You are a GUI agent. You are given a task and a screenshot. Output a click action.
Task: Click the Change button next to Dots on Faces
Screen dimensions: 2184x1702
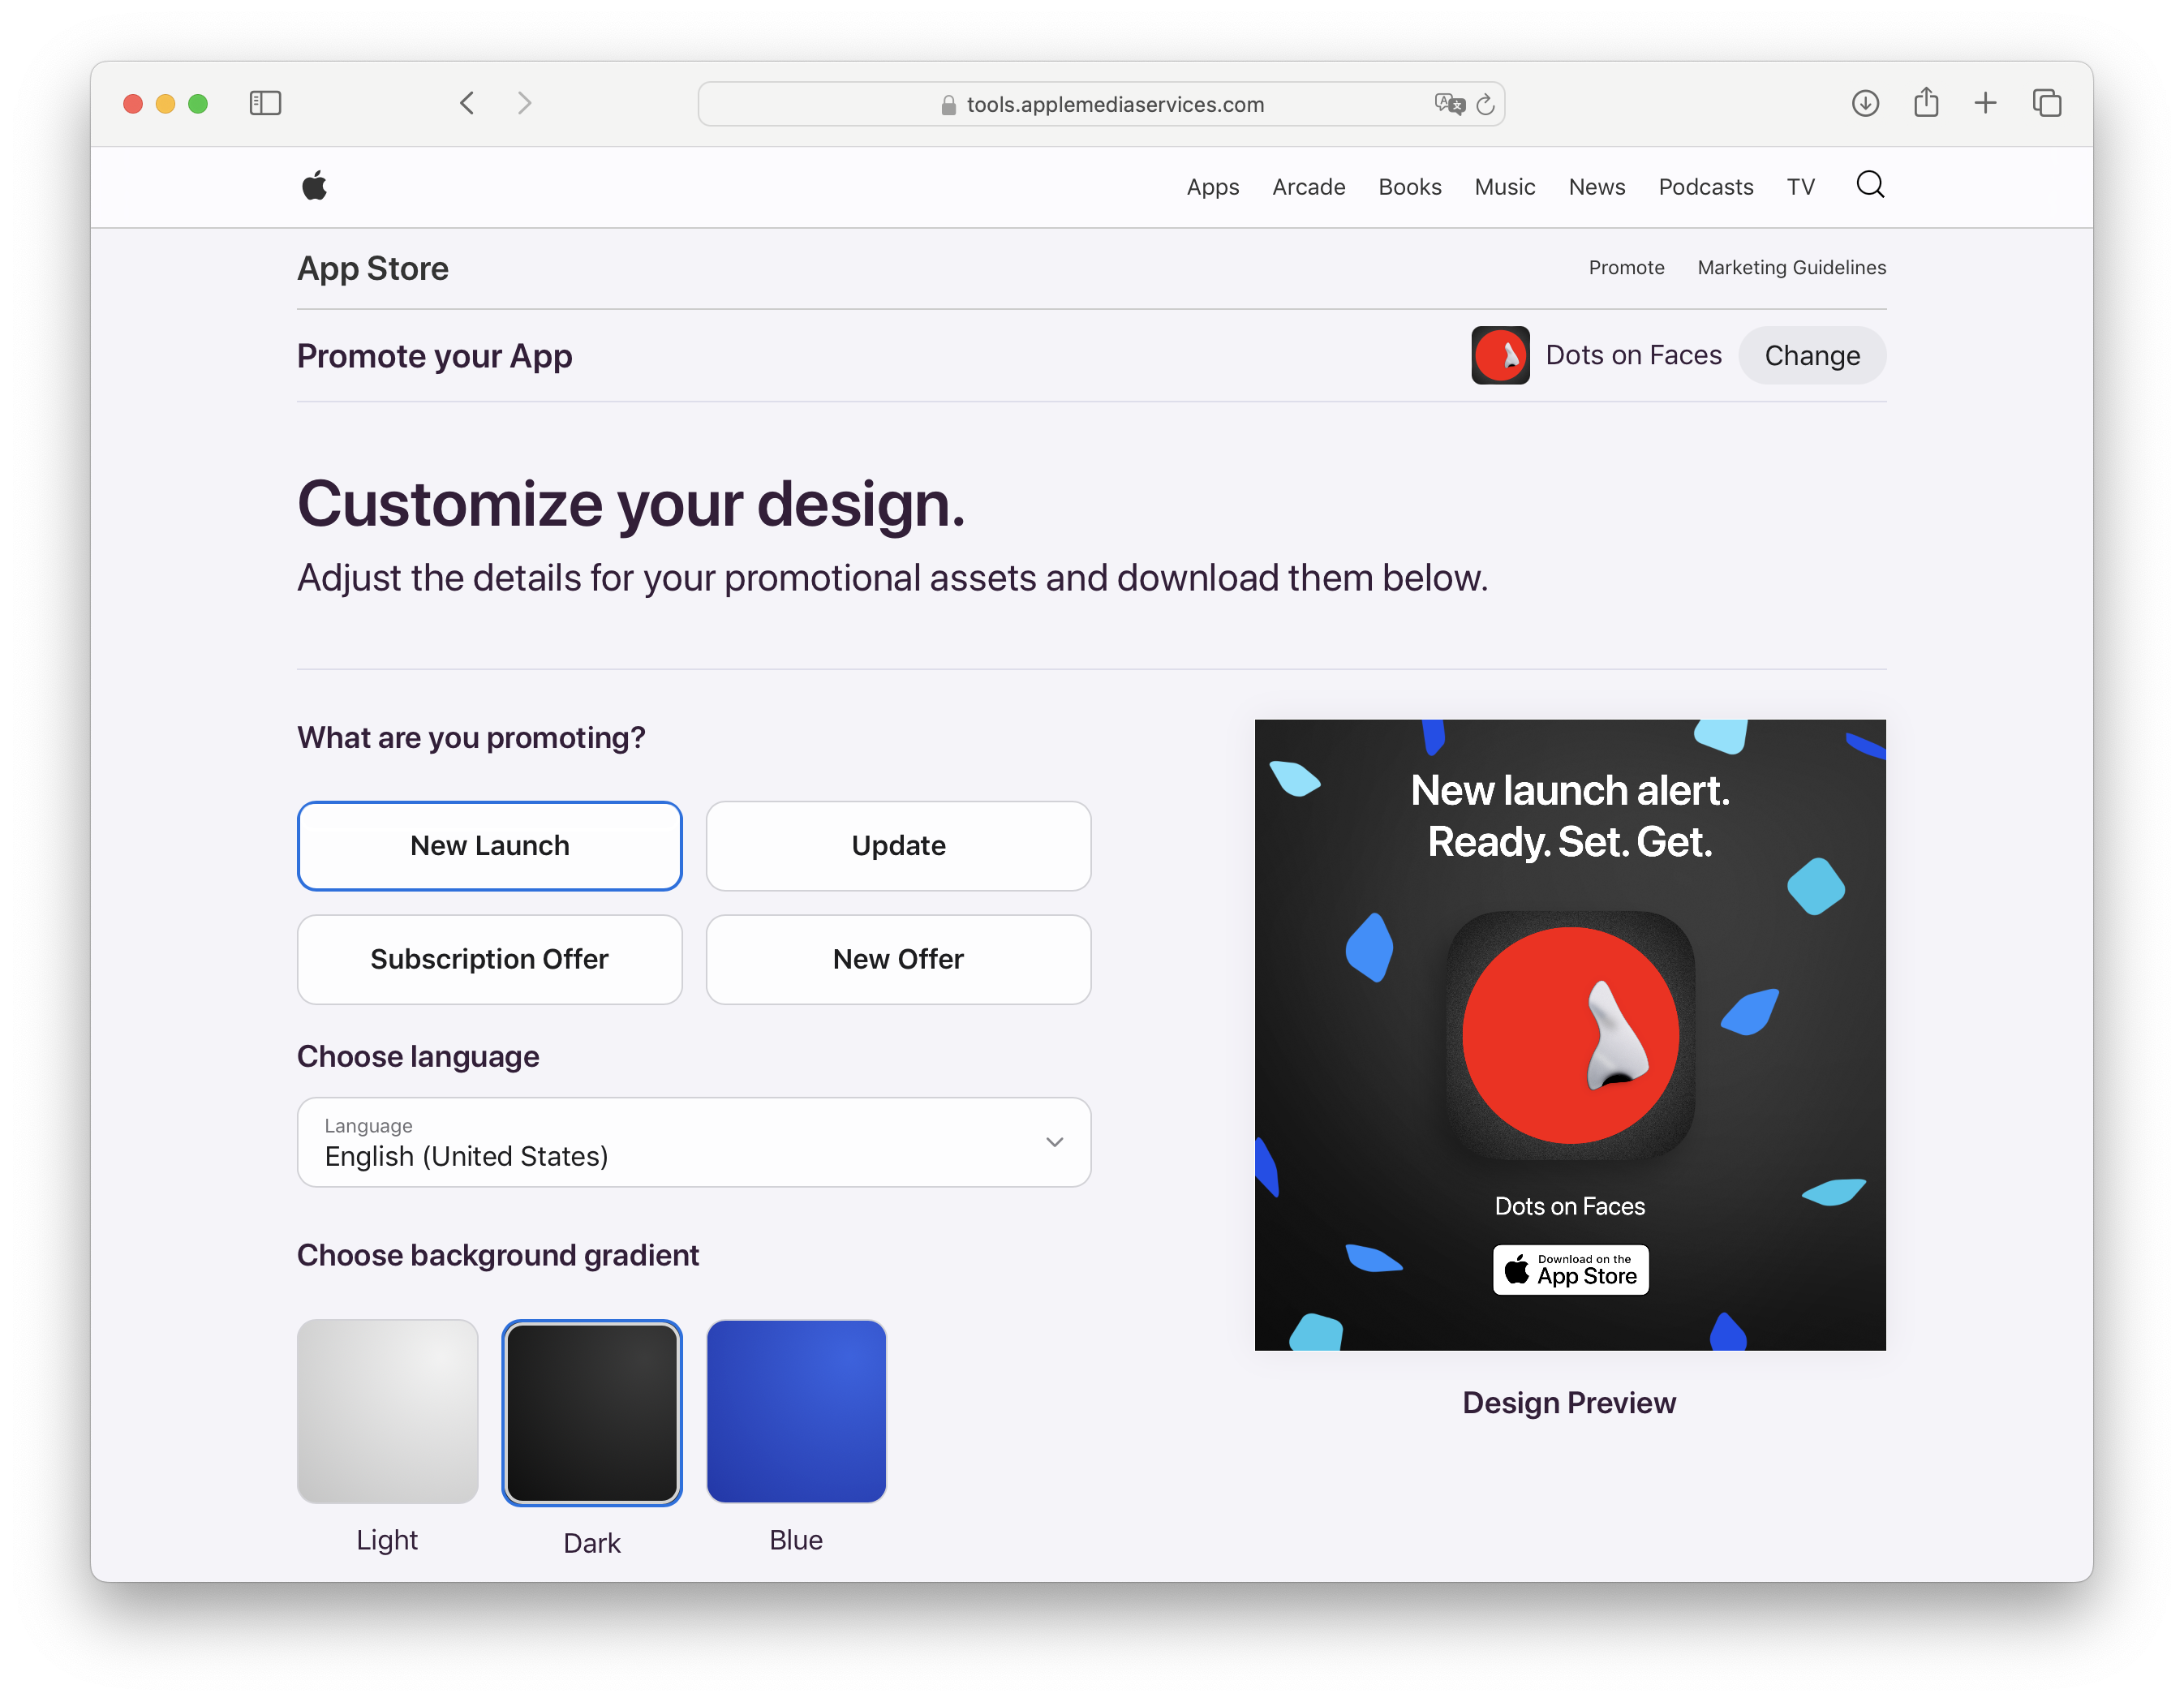[1812, 355]
